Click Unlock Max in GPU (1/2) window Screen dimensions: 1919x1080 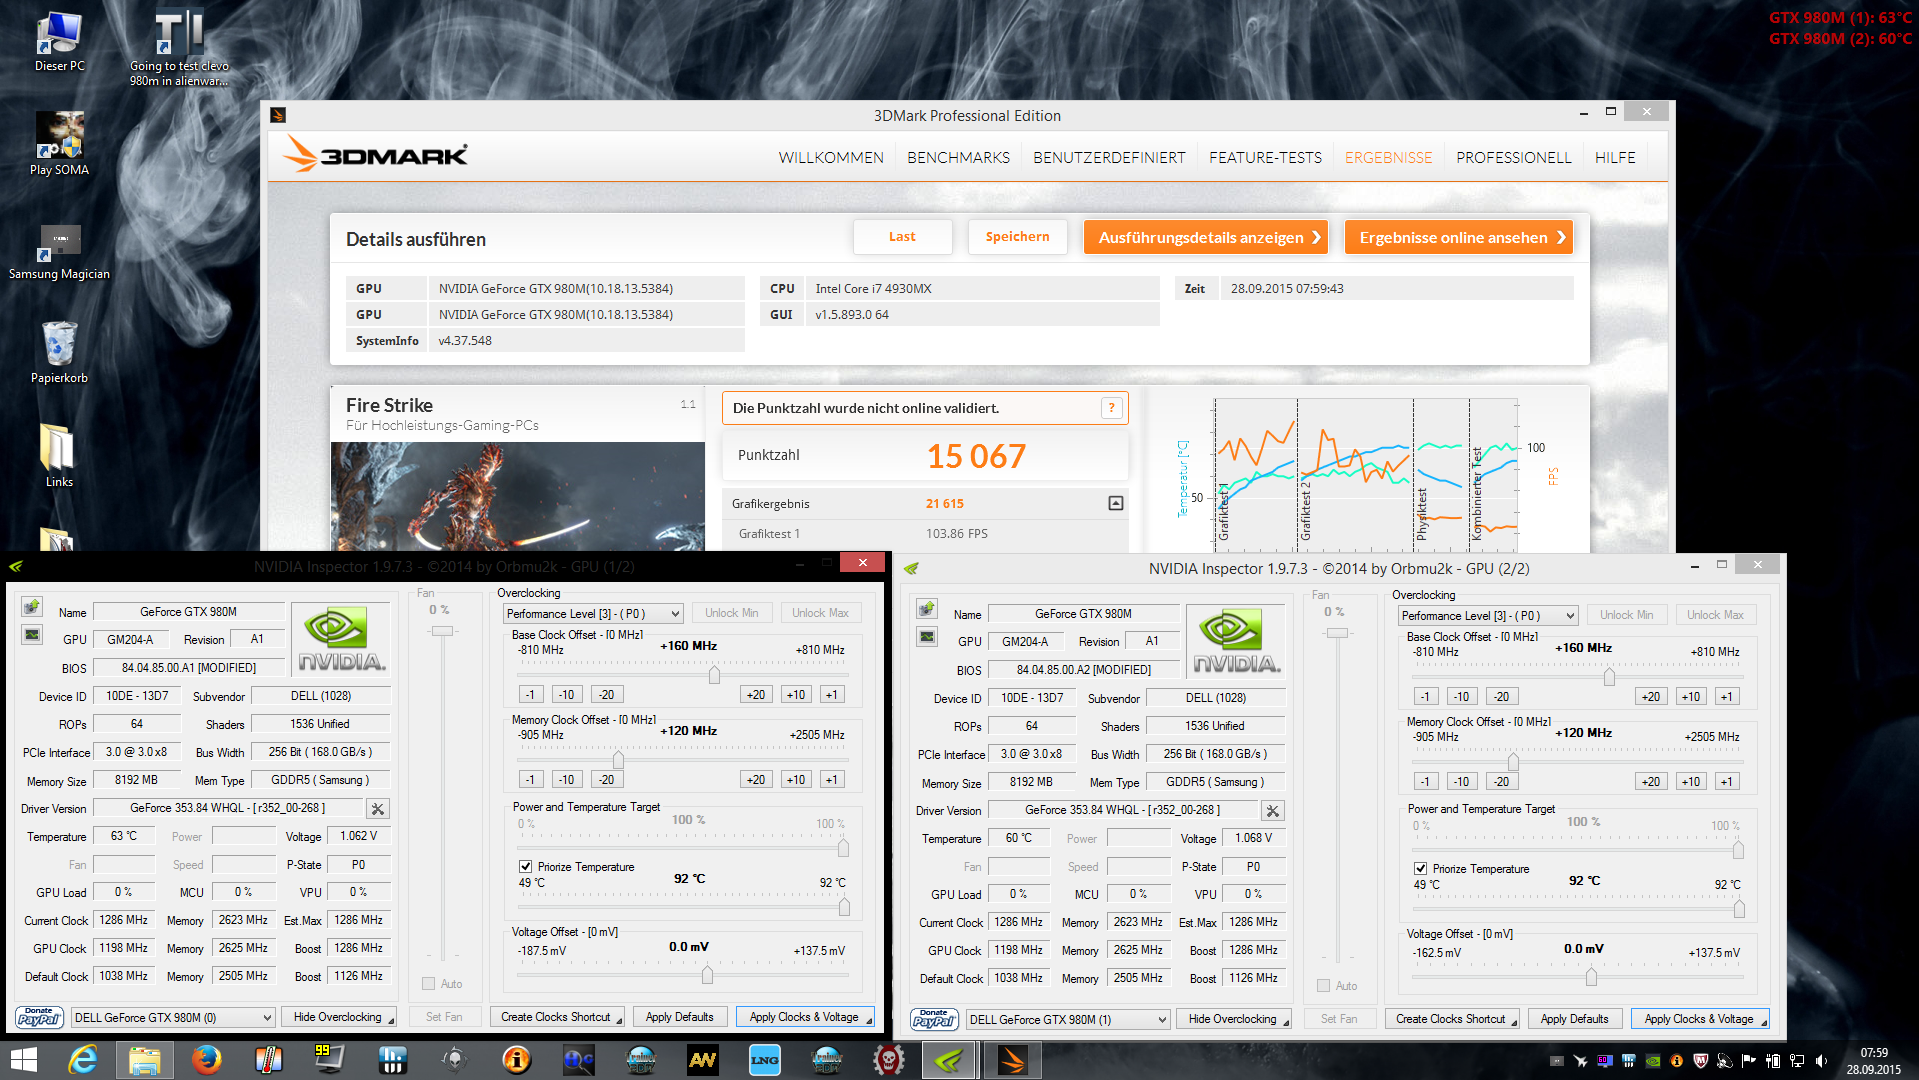[x=820, y=613]
